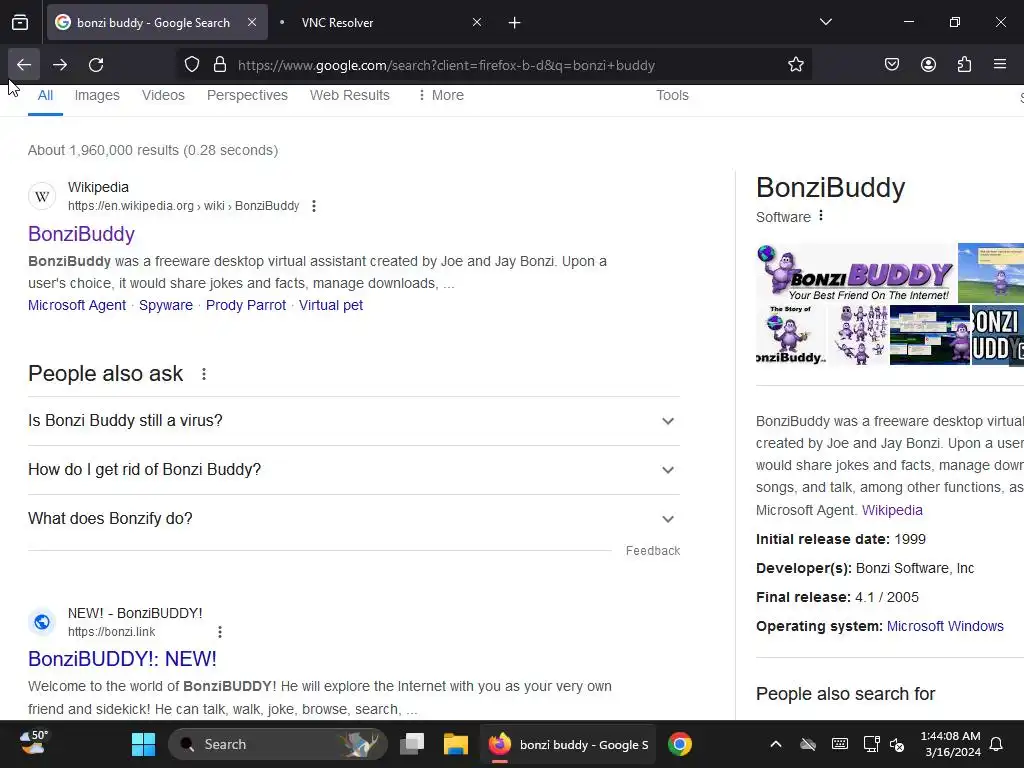Open Spyware sitelink

166,305
